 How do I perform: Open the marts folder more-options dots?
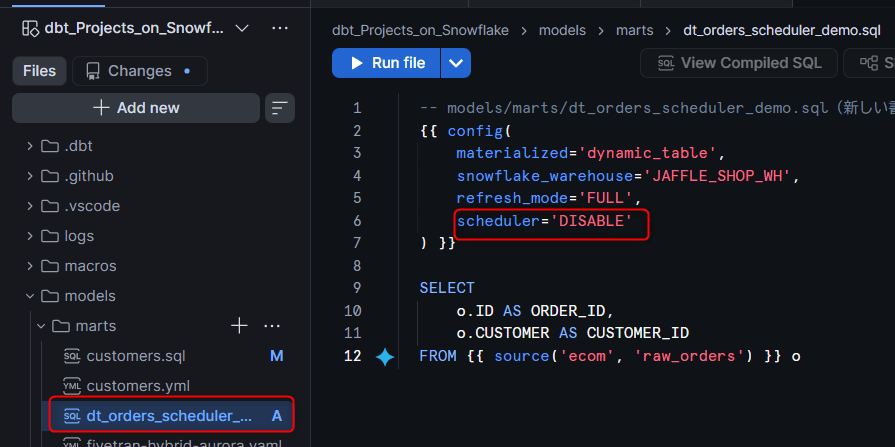(272, 326)
